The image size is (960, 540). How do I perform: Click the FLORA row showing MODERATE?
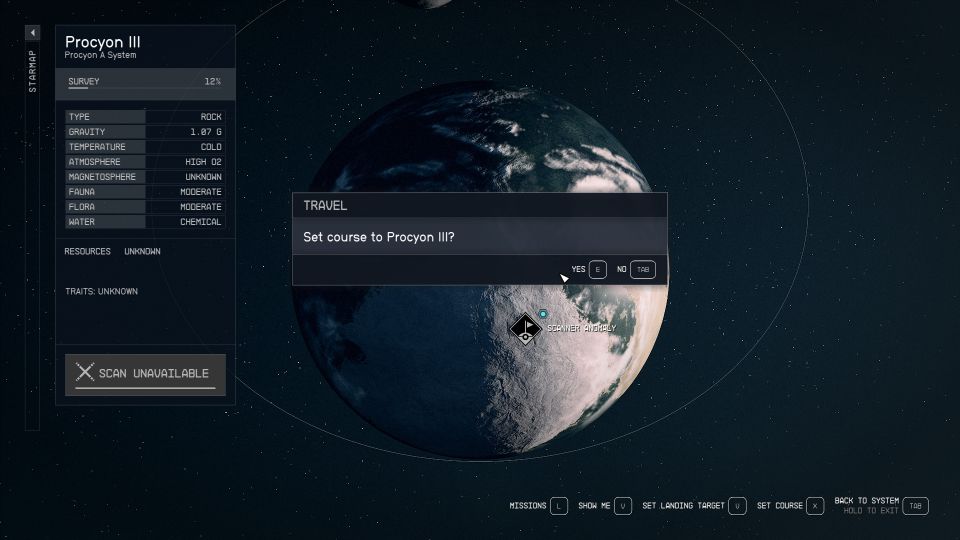point(145,207)
